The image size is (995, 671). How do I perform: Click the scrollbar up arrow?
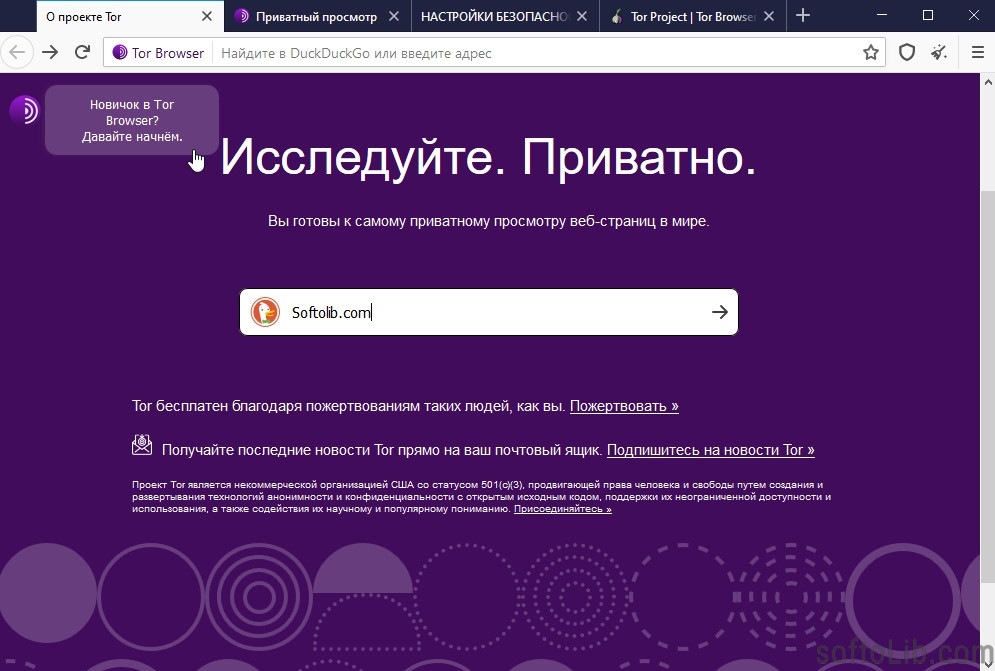(x=987, y=82)
